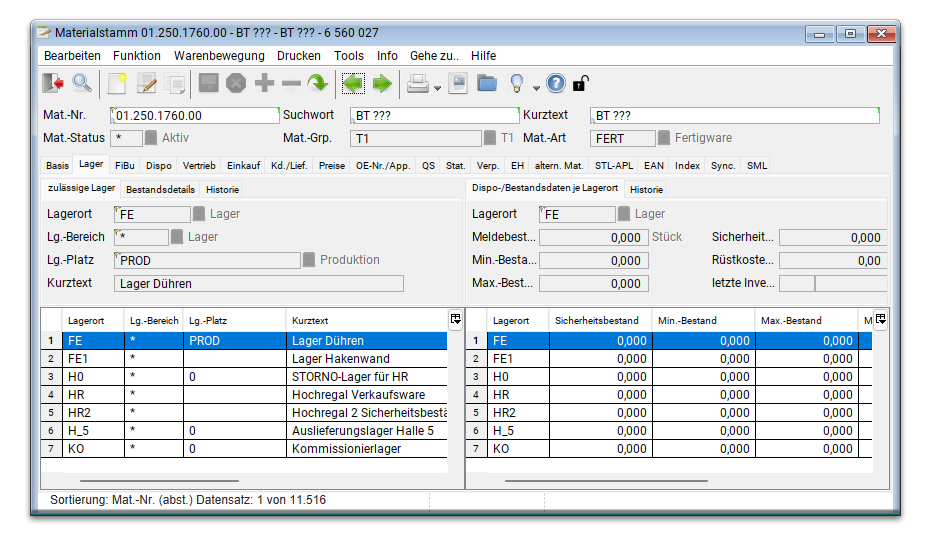Select row 'Lager Hakenwand' in left table
The image size is (931, 552).
coord(244,359)
